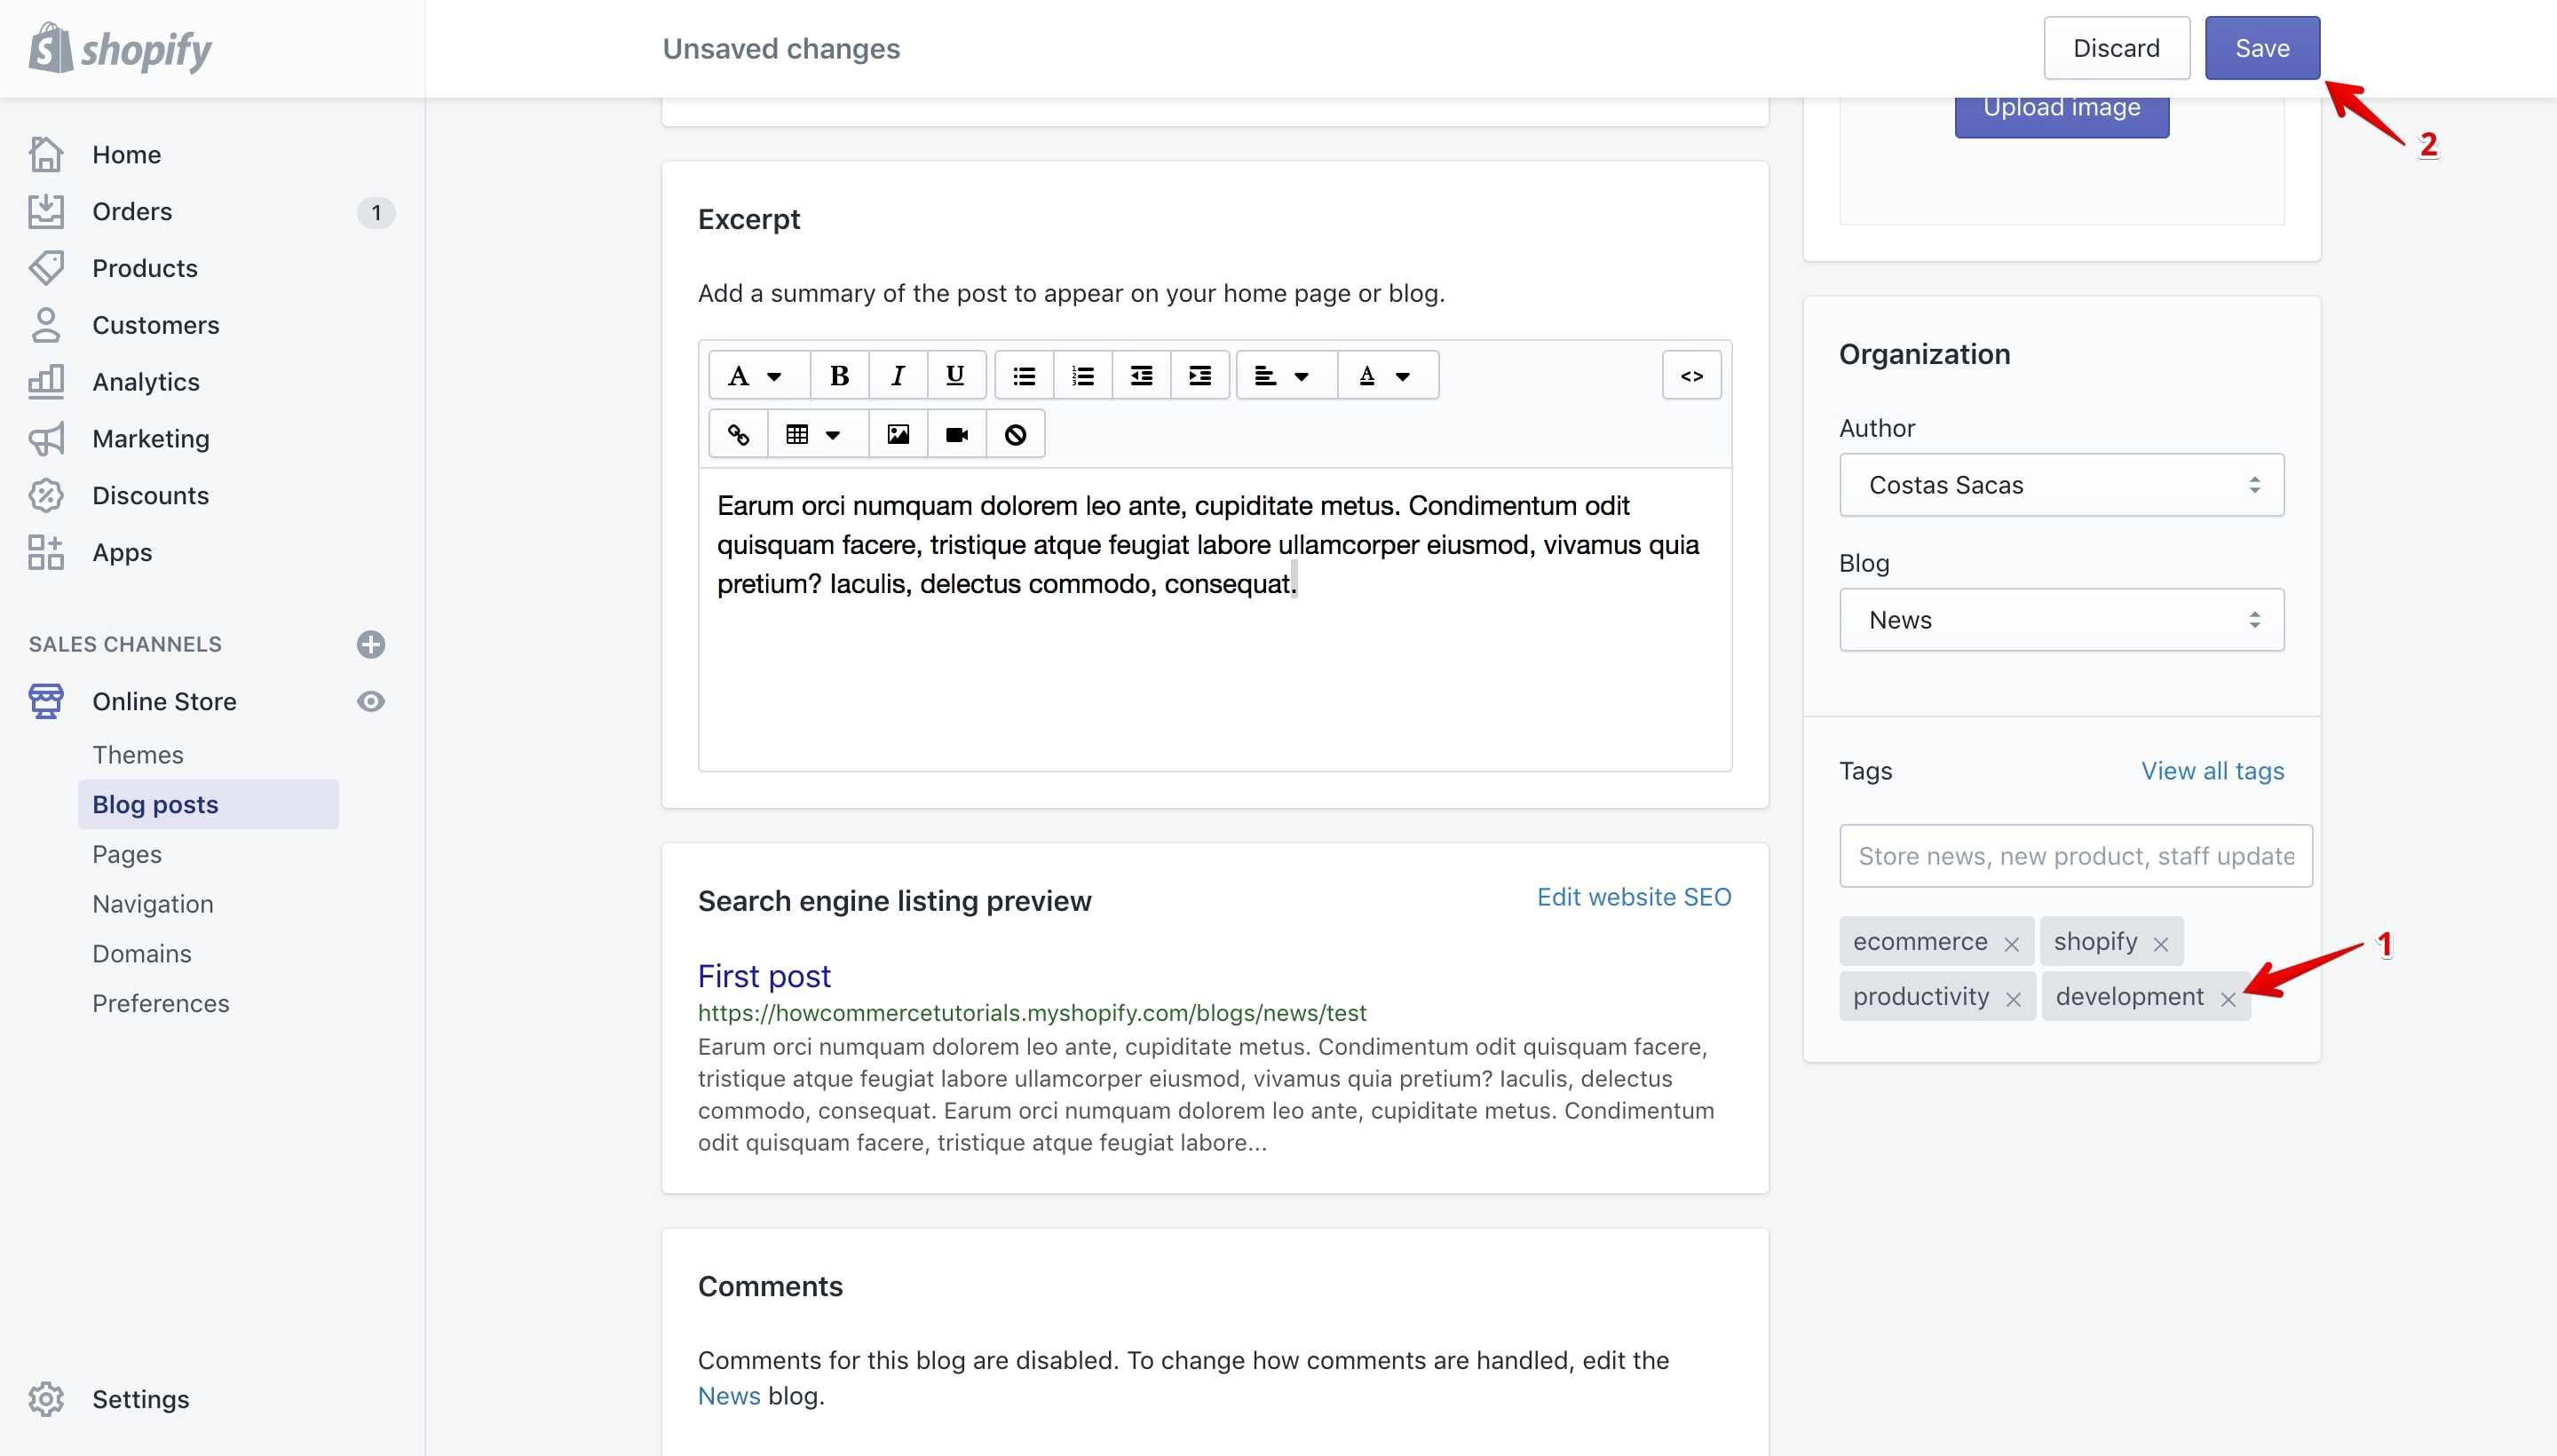2557x1456 pixels.
Task: Toggle underline formatting in Excerpt editor
Action: click(956, 375)
